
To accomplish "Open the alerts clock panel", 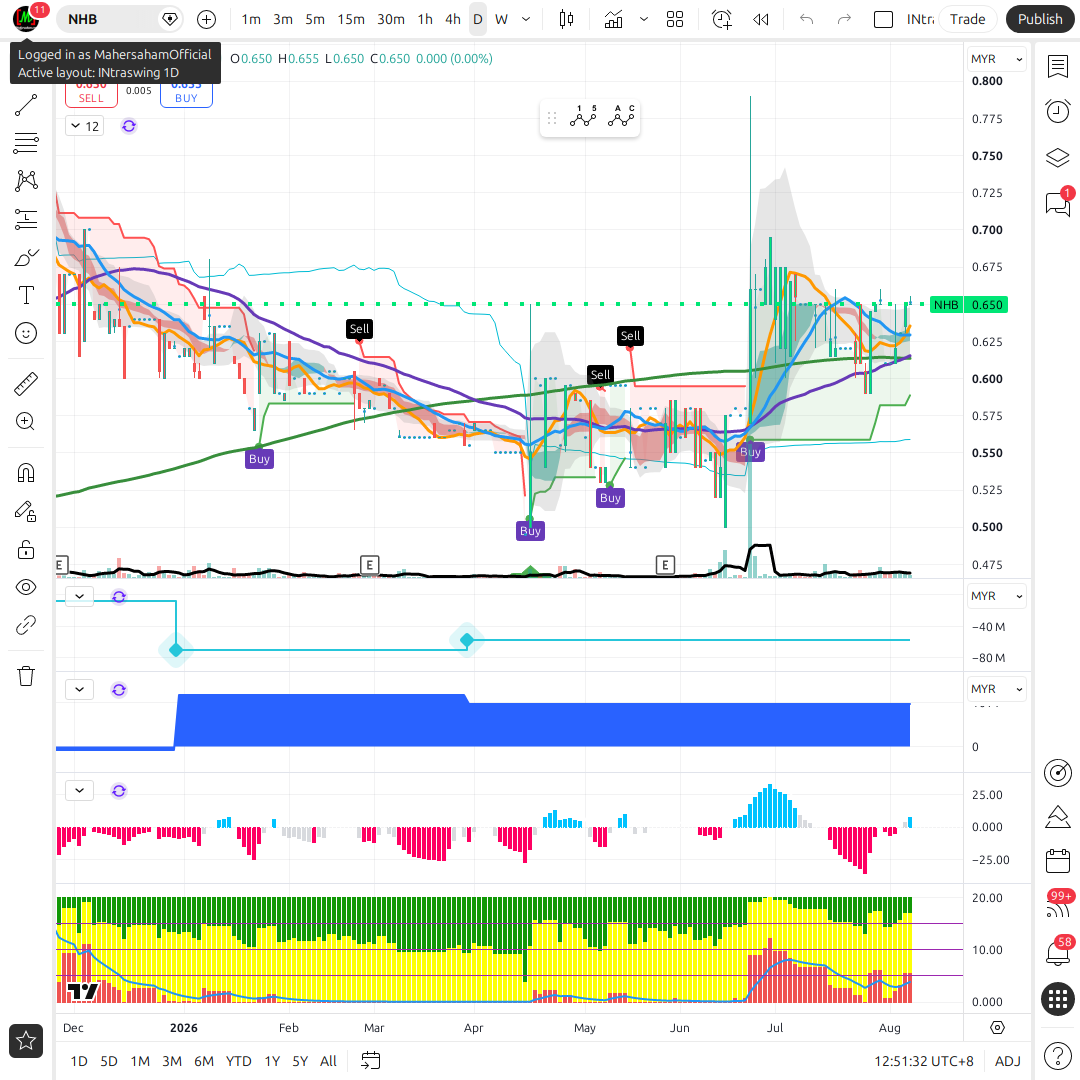I will (x=1057, y=112).
